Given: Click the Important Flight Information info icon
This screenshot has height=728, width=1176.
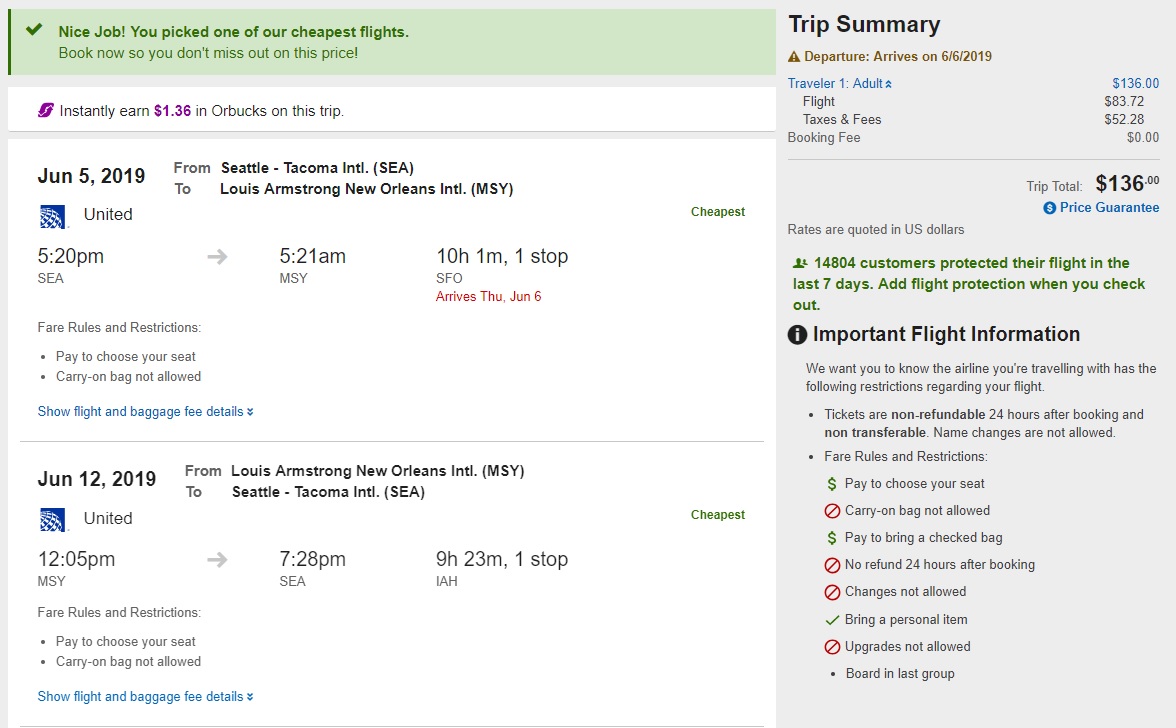Looking at the screenshot, I should pyautogui.click(x=797, y=335).
